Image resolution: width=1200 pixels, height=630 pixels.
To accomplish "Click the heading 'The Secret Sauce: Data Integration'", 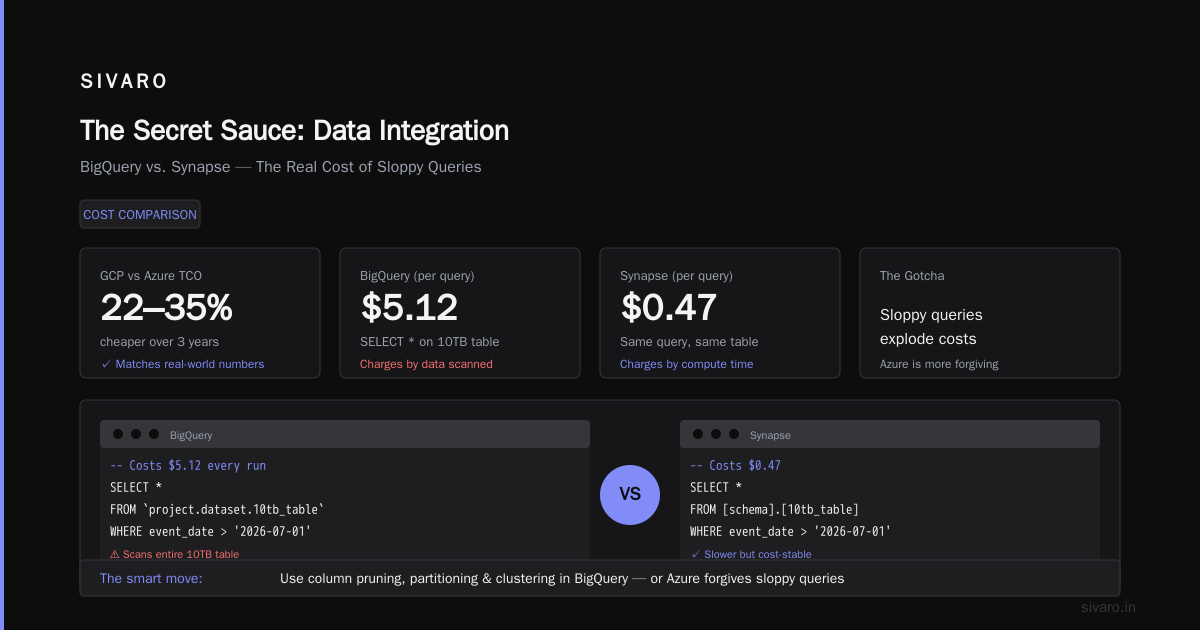I will [294, 130].
